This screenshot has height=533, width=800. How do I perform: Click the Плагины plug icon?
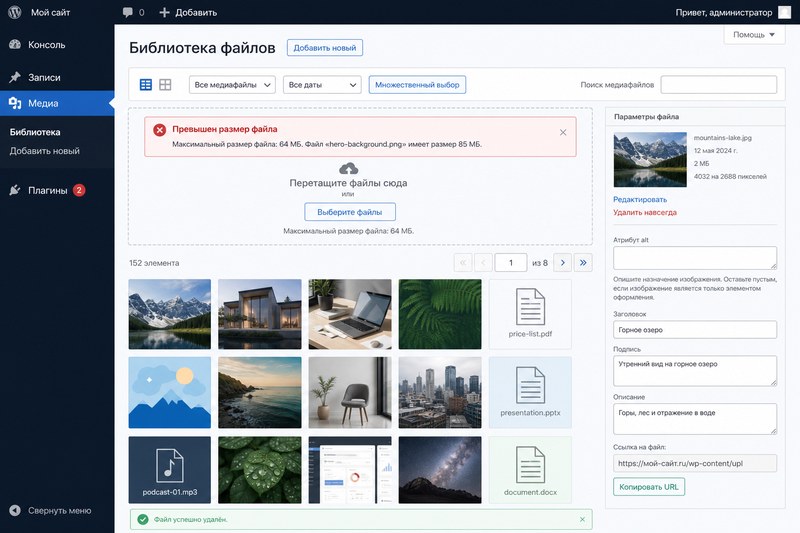[15, 190]
